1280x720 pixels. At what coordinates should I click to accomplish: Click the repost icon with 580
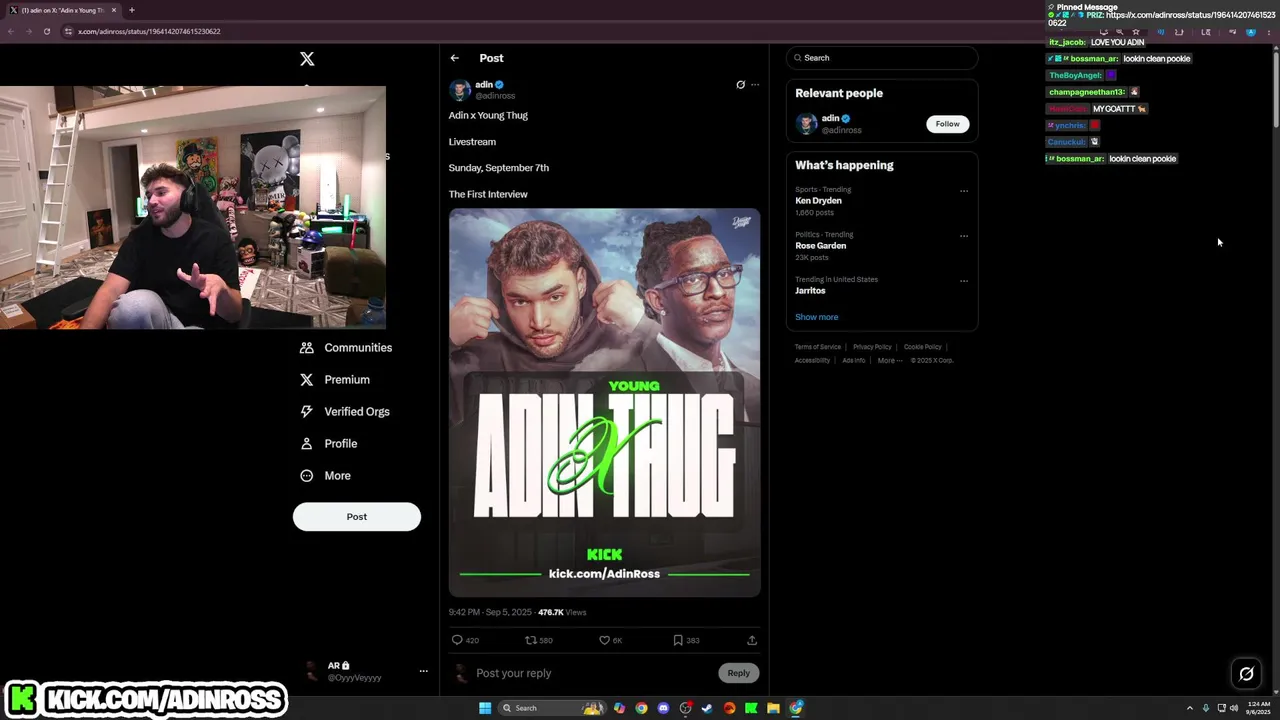pos(539,640)
